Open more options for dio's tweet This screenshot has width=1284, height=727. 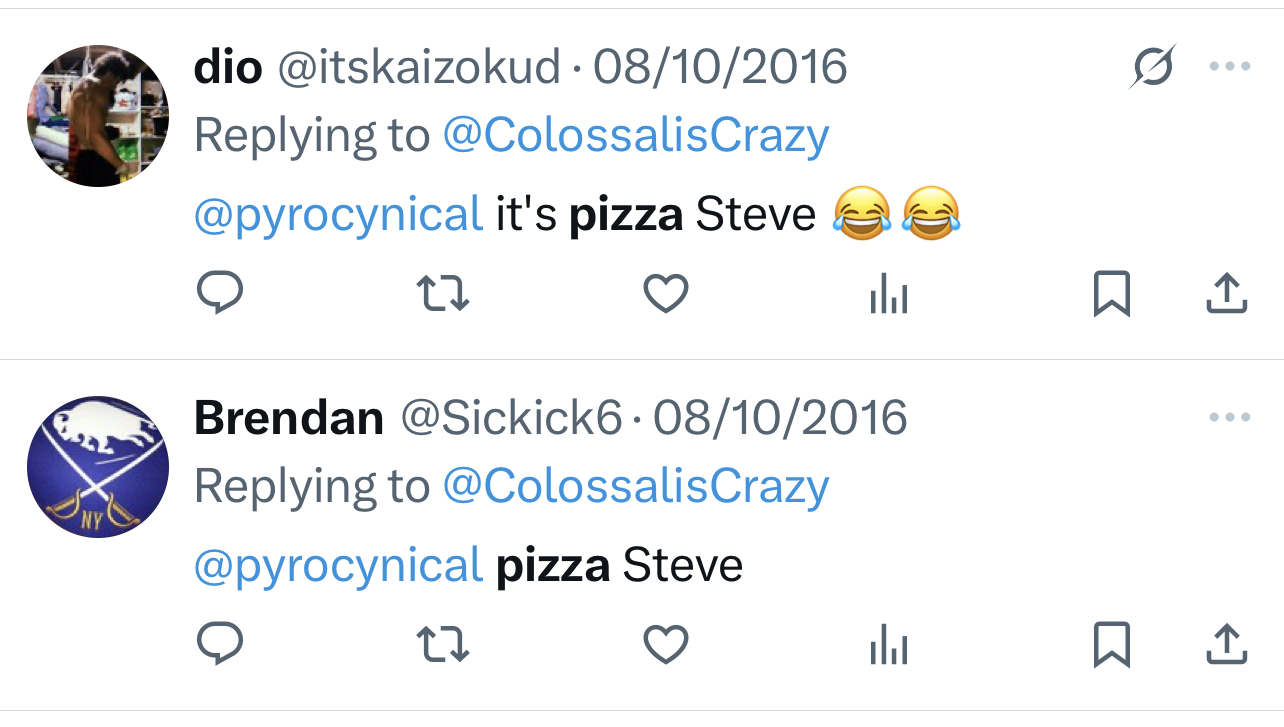tap(1229, 67)
